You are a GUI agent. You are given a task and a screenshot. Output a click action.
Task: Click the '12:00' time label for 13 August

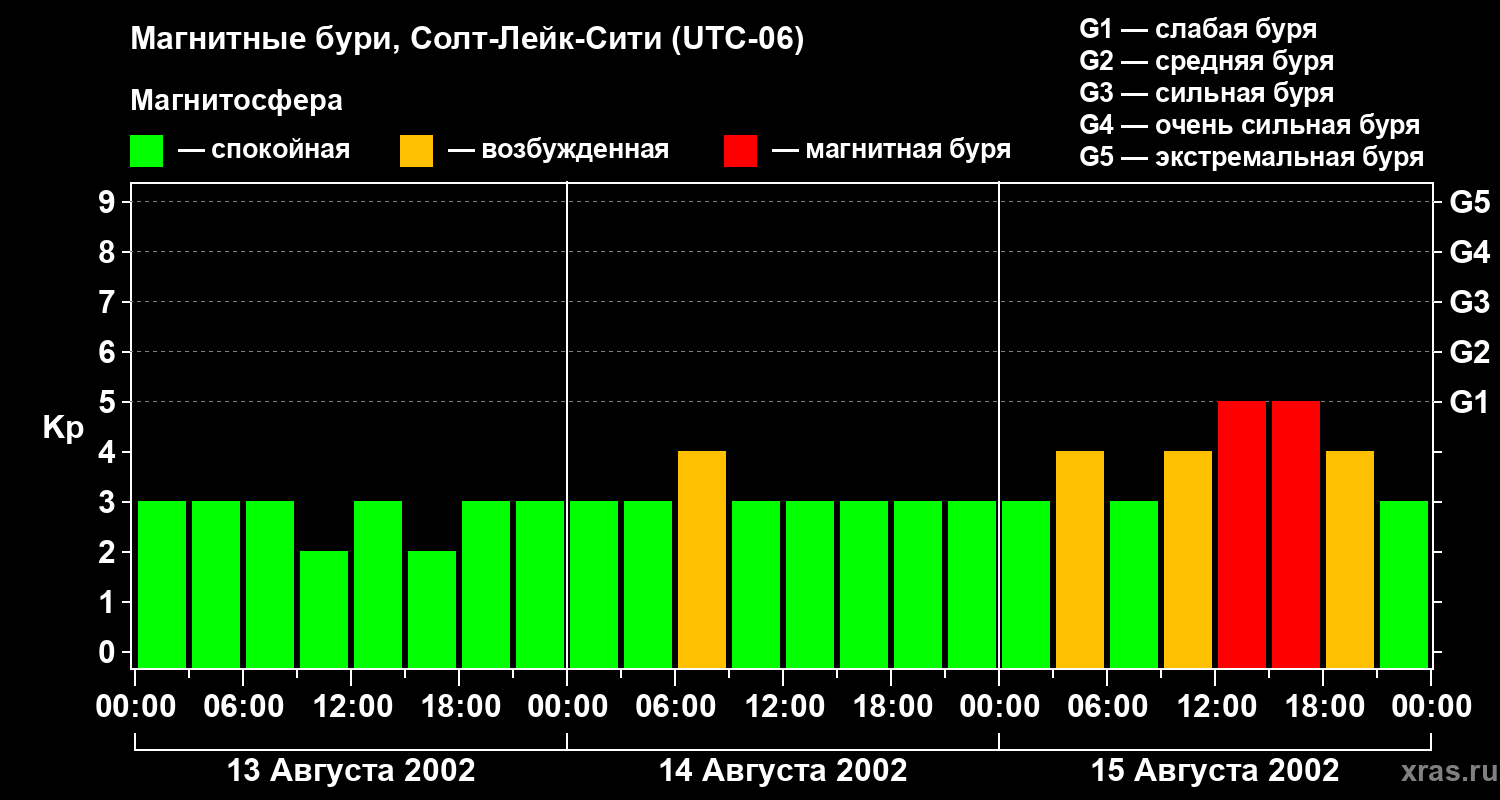click(x=351, y=707)
